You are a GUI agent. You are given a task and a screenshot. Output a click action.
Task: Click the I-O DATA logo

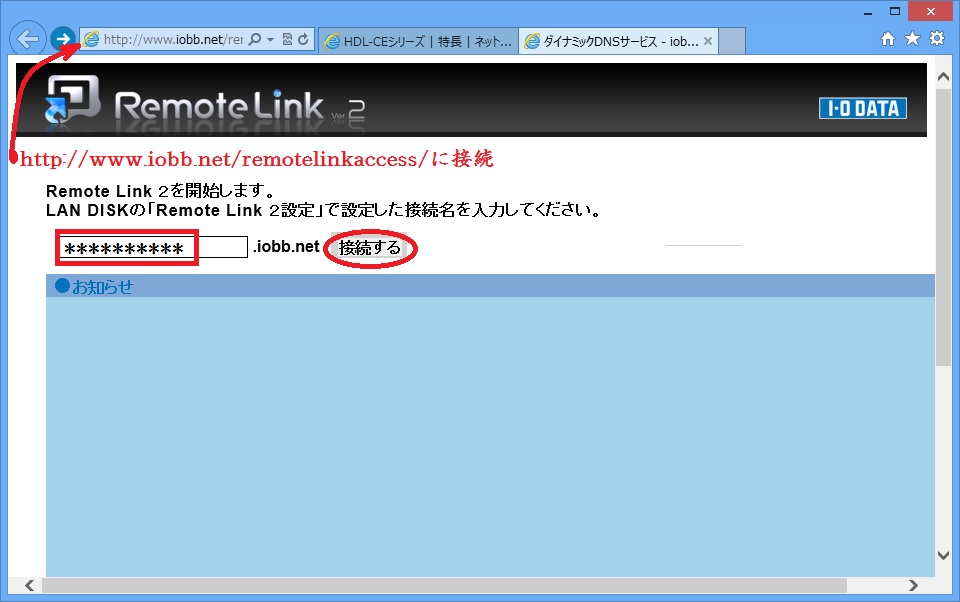863,108
